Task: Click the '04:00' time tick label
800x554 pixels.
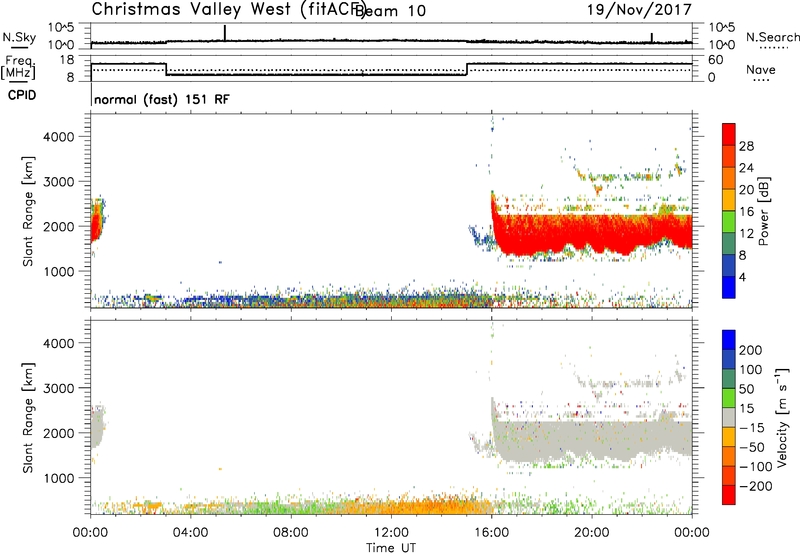Action: pos(190,533)
